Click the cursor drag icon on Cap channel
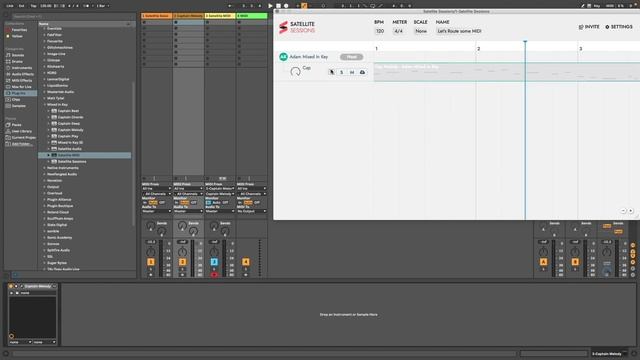 pos(331,72)
